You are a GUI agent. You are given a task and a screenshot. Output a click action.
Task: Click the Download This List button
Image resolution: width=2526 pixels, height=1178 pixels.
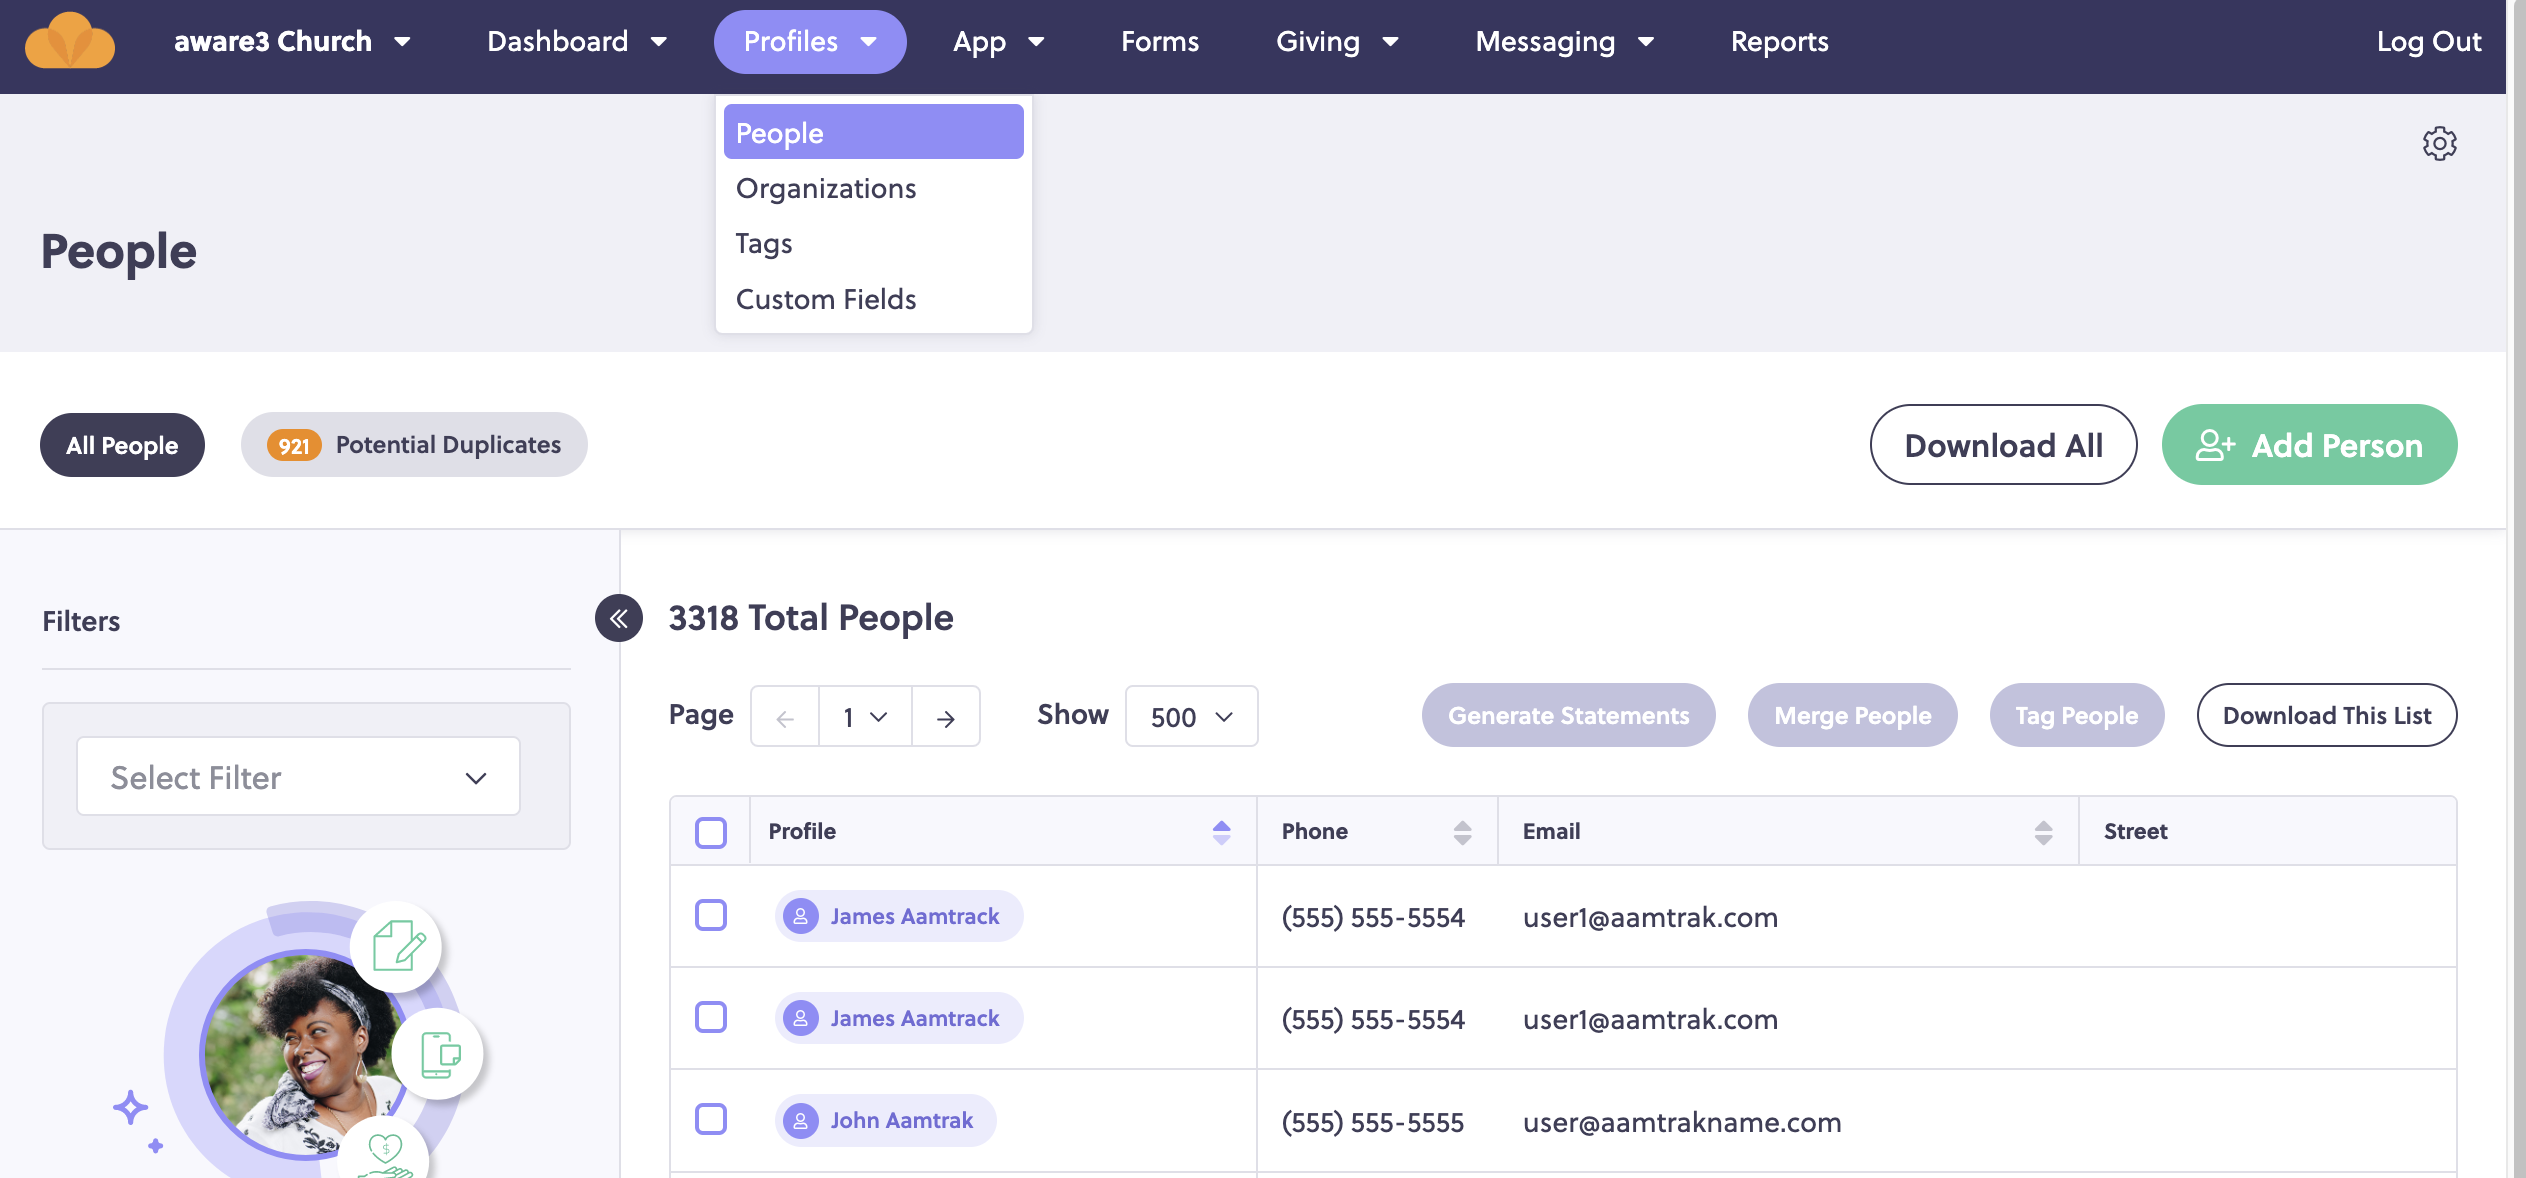[2326, 716]
